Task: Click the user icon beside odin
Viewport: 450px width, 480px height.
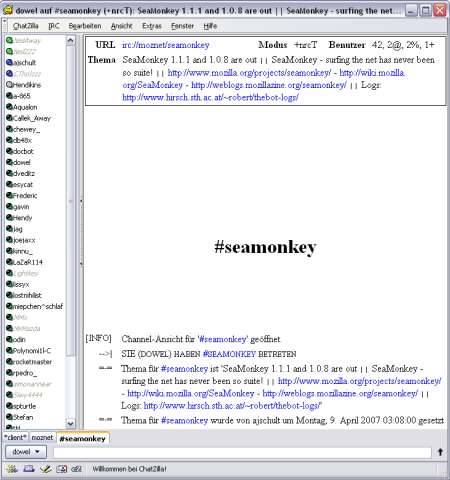Action: pyautogui.click(x=9, y=339)
